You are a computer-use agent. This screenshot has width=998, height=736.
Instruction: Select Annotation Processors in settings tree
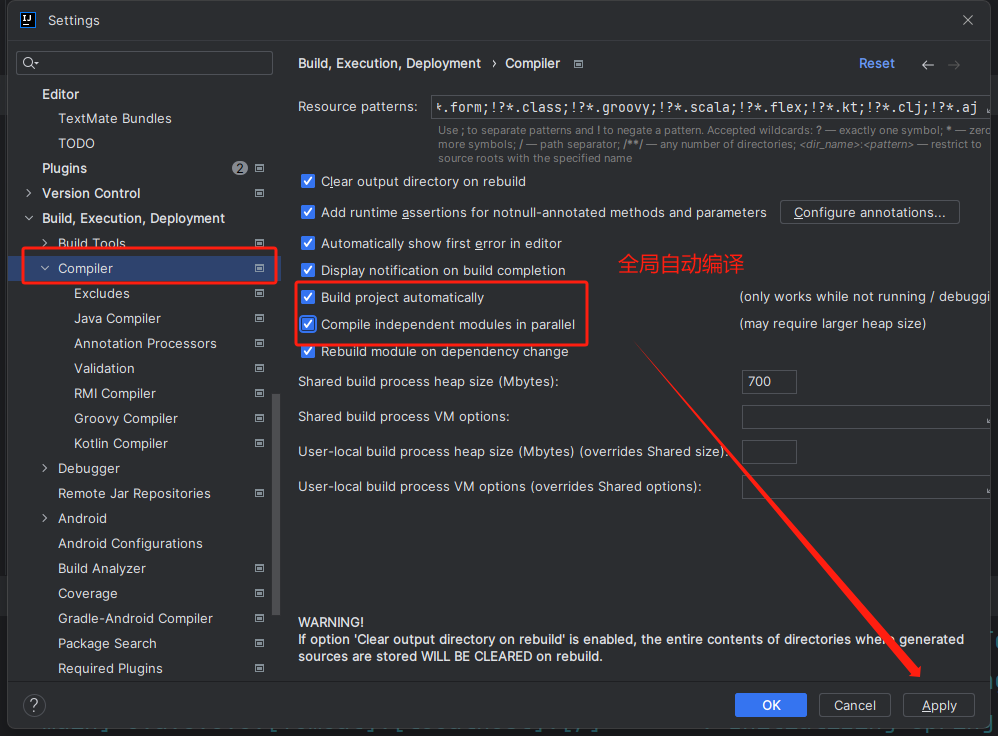145,343
